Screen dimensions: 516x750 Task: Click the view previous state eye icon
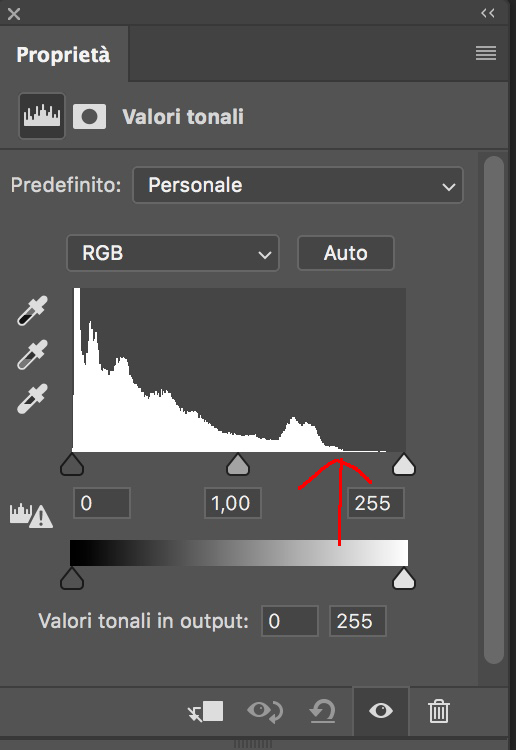click(265, 711)
